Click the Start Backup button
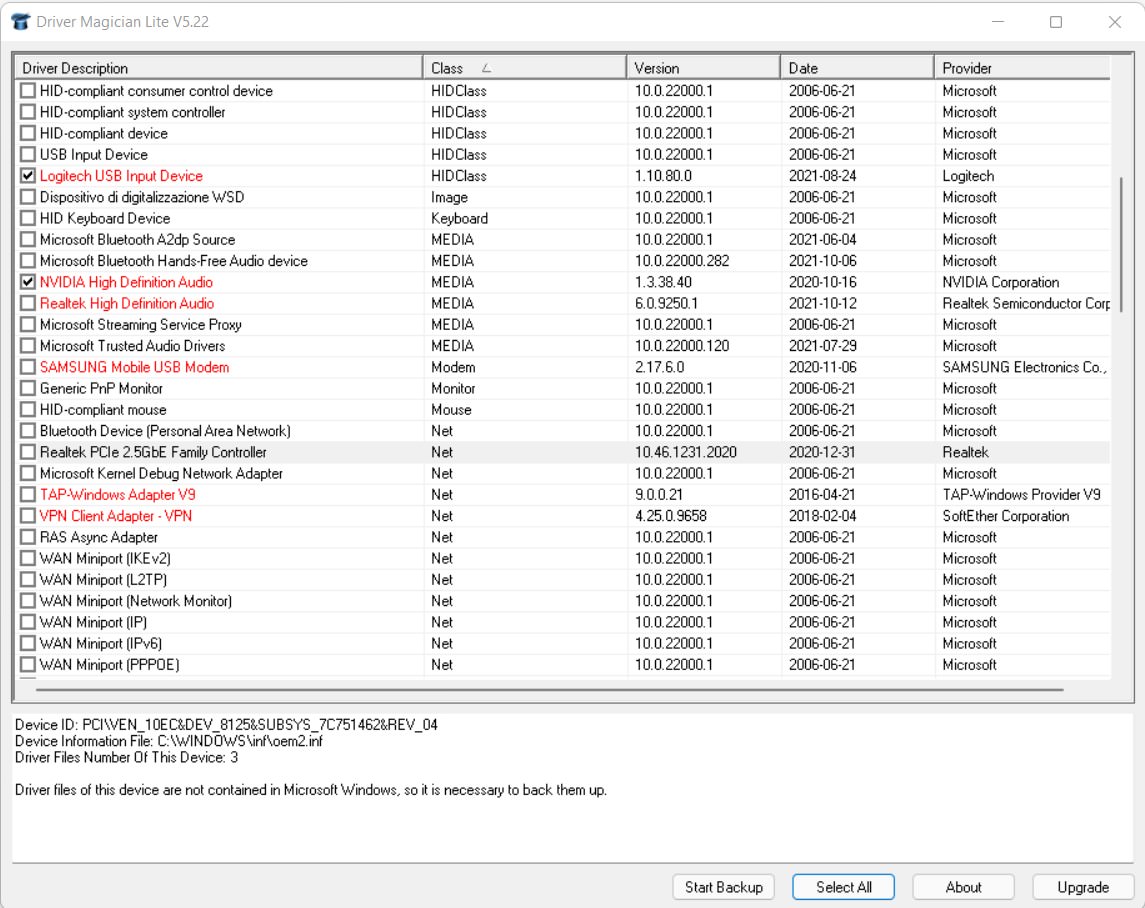 coord(724,887)
